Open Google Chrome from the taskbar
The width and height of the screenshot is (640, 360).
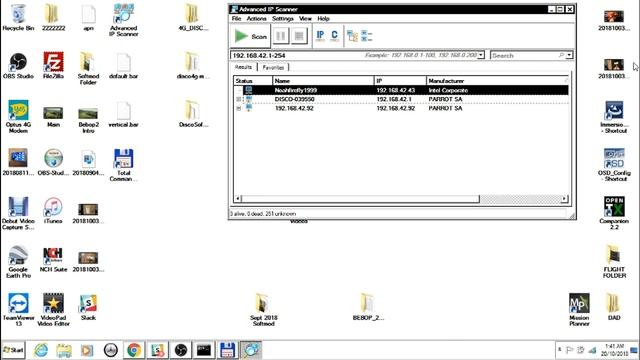(x=134, y=350)
